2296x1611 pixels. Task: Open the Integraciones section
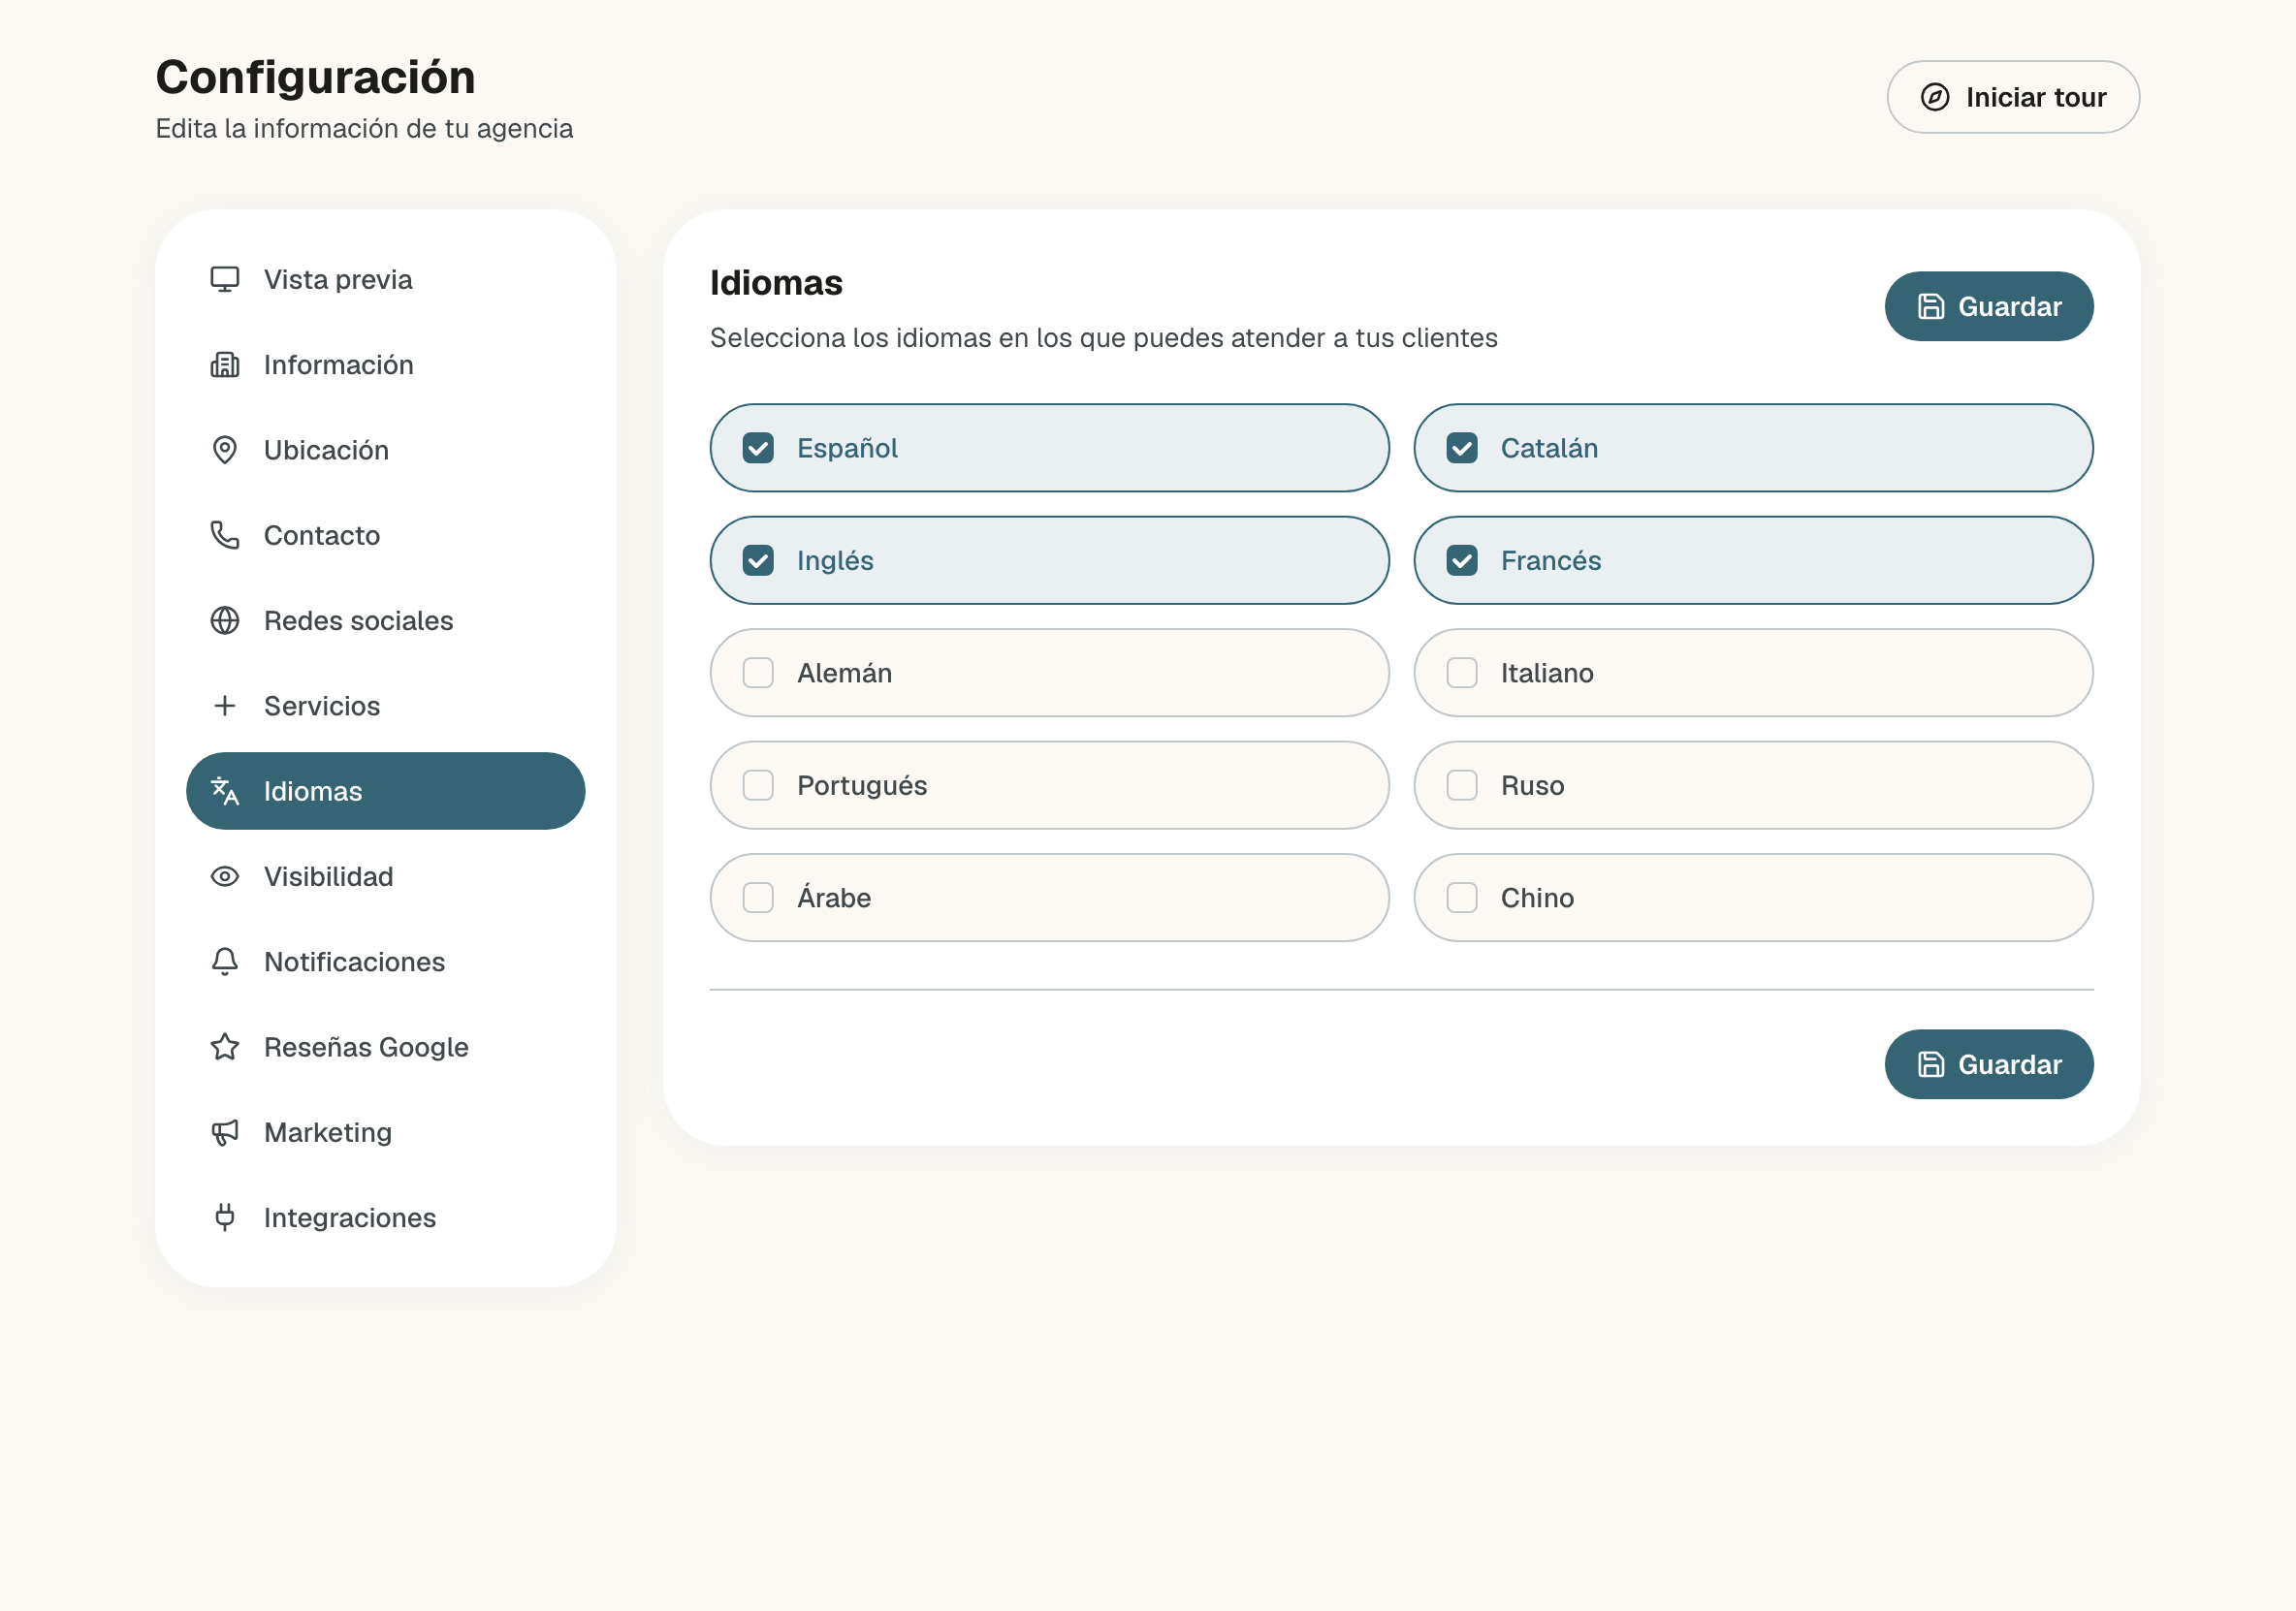385,1218
